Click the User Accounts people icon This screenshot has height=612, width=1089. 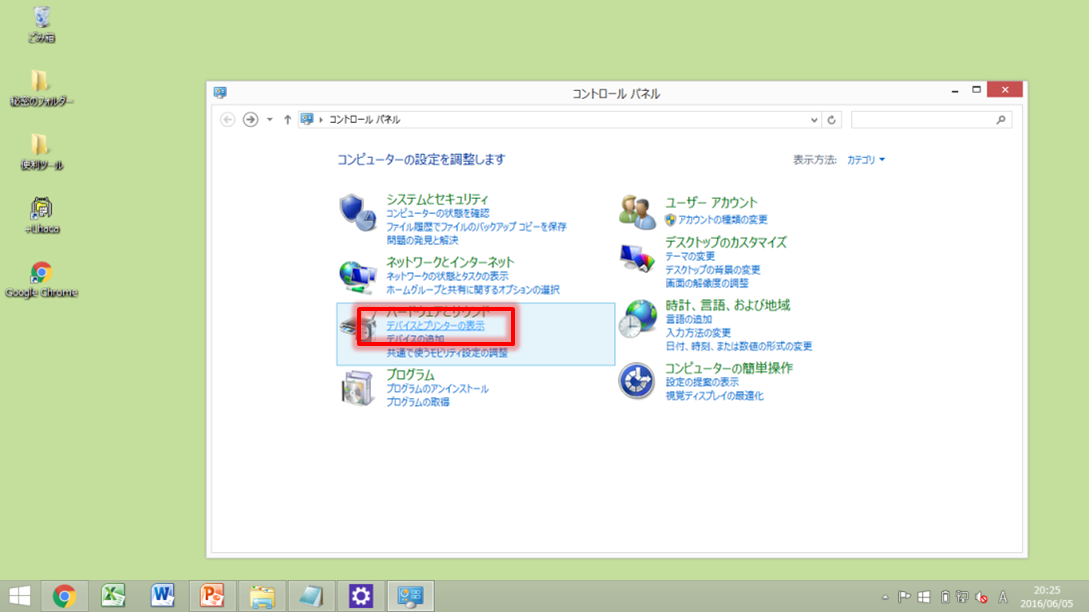point(637,210)
